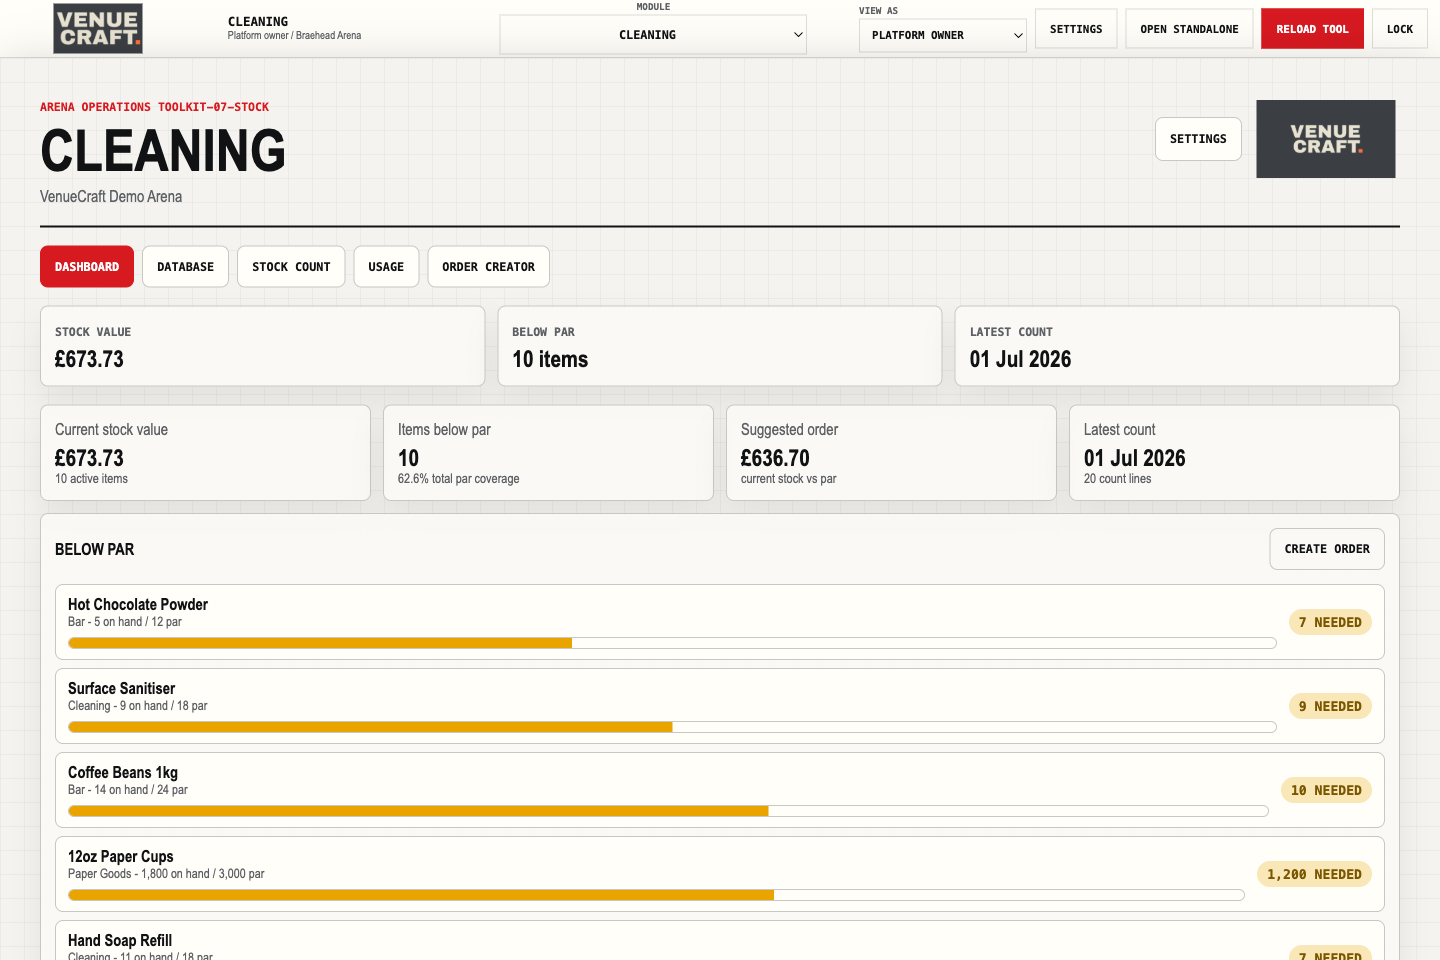
Task: Click the 'VenueCraft Demo Arena' subtitle
Action: click(x=111, y=197)
